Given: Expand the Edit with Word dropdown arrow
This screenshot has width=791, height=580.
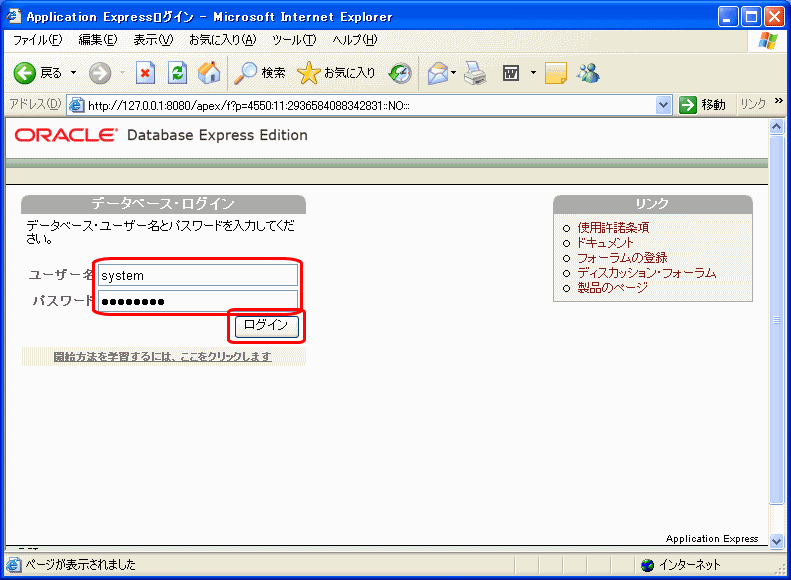Looking at the screenshot, I should tap(533, 73).
